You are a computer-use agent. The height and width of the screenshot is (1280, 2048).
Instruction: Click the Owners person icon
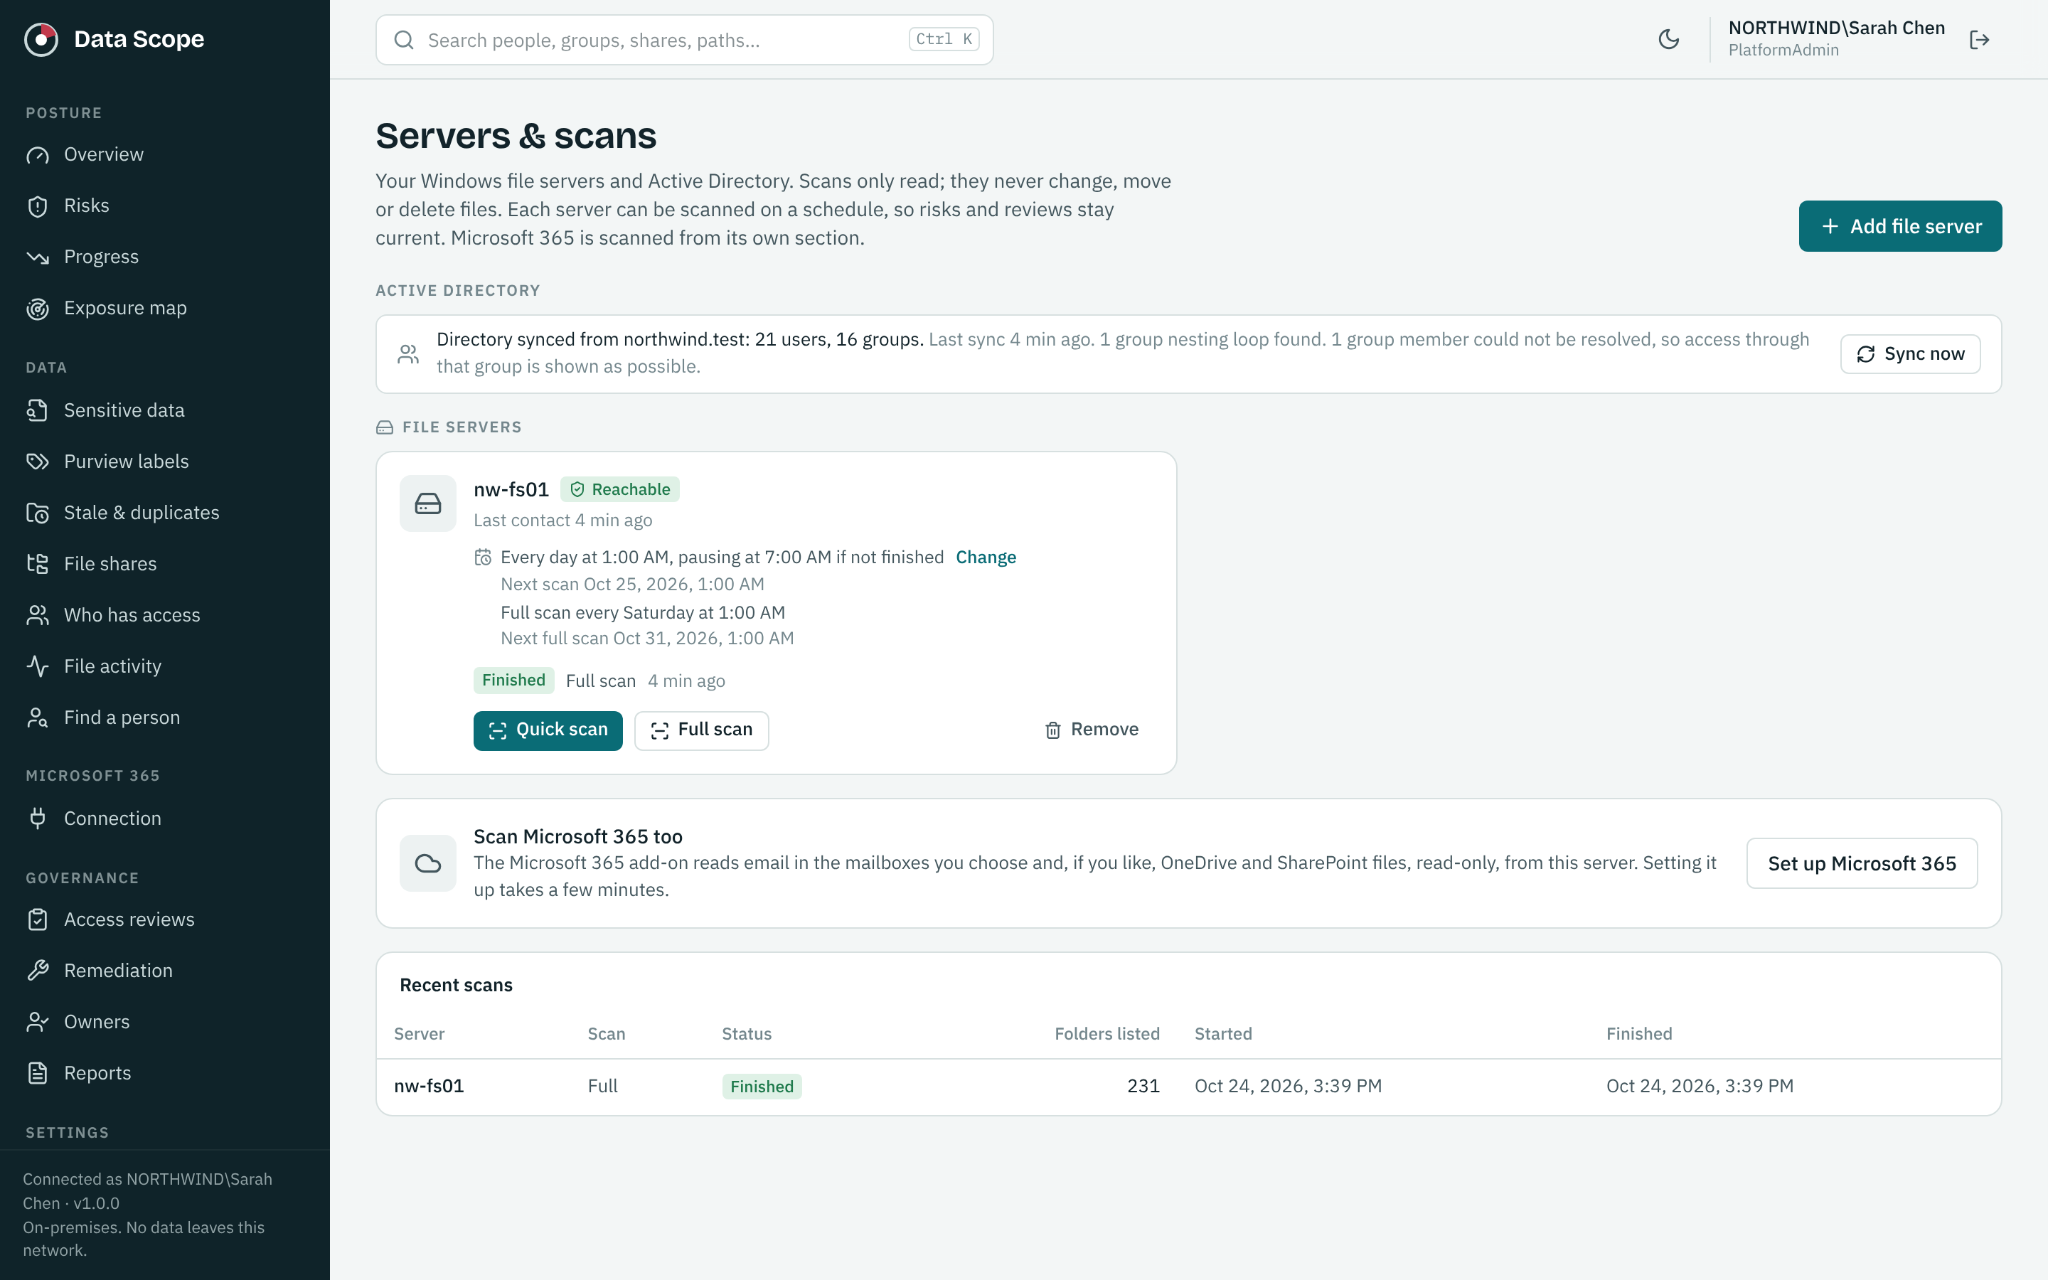[x=38, y=1021]
